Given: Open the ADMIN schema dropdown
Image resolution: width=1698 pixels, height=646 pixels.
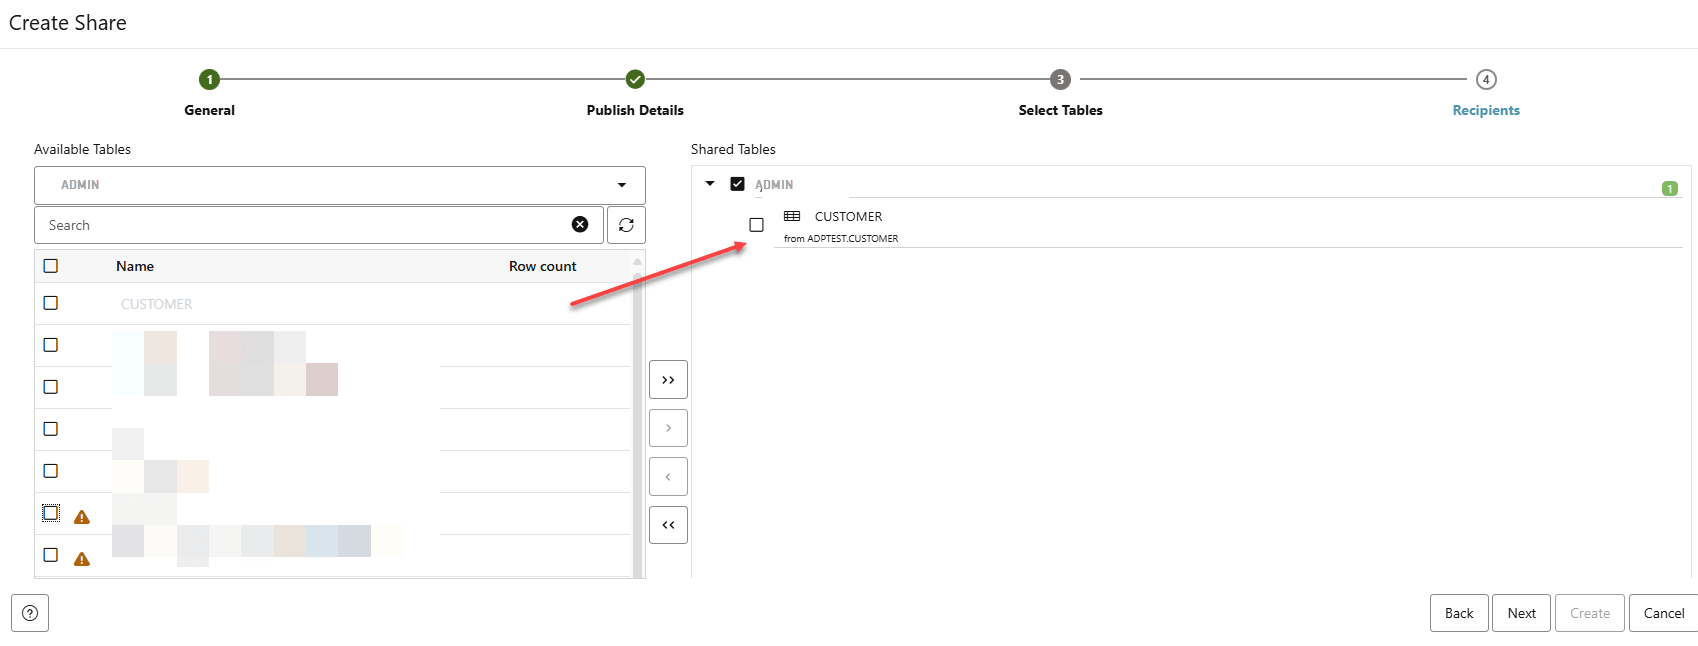Looking at the screenshot, I should pos(340,185).
